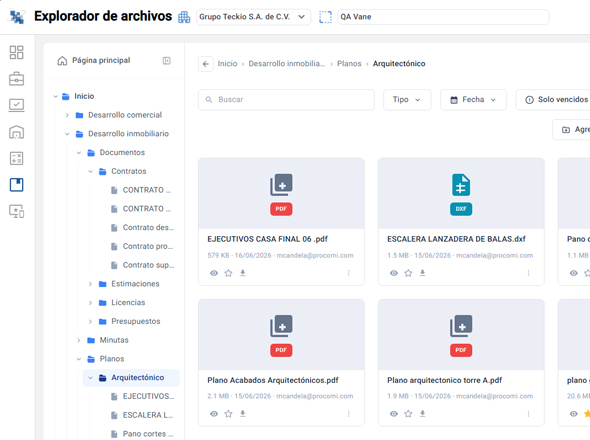Star Plano arquitectonico torre A as favorite
The image size is (590, 440).
click(x=408, y=414)
